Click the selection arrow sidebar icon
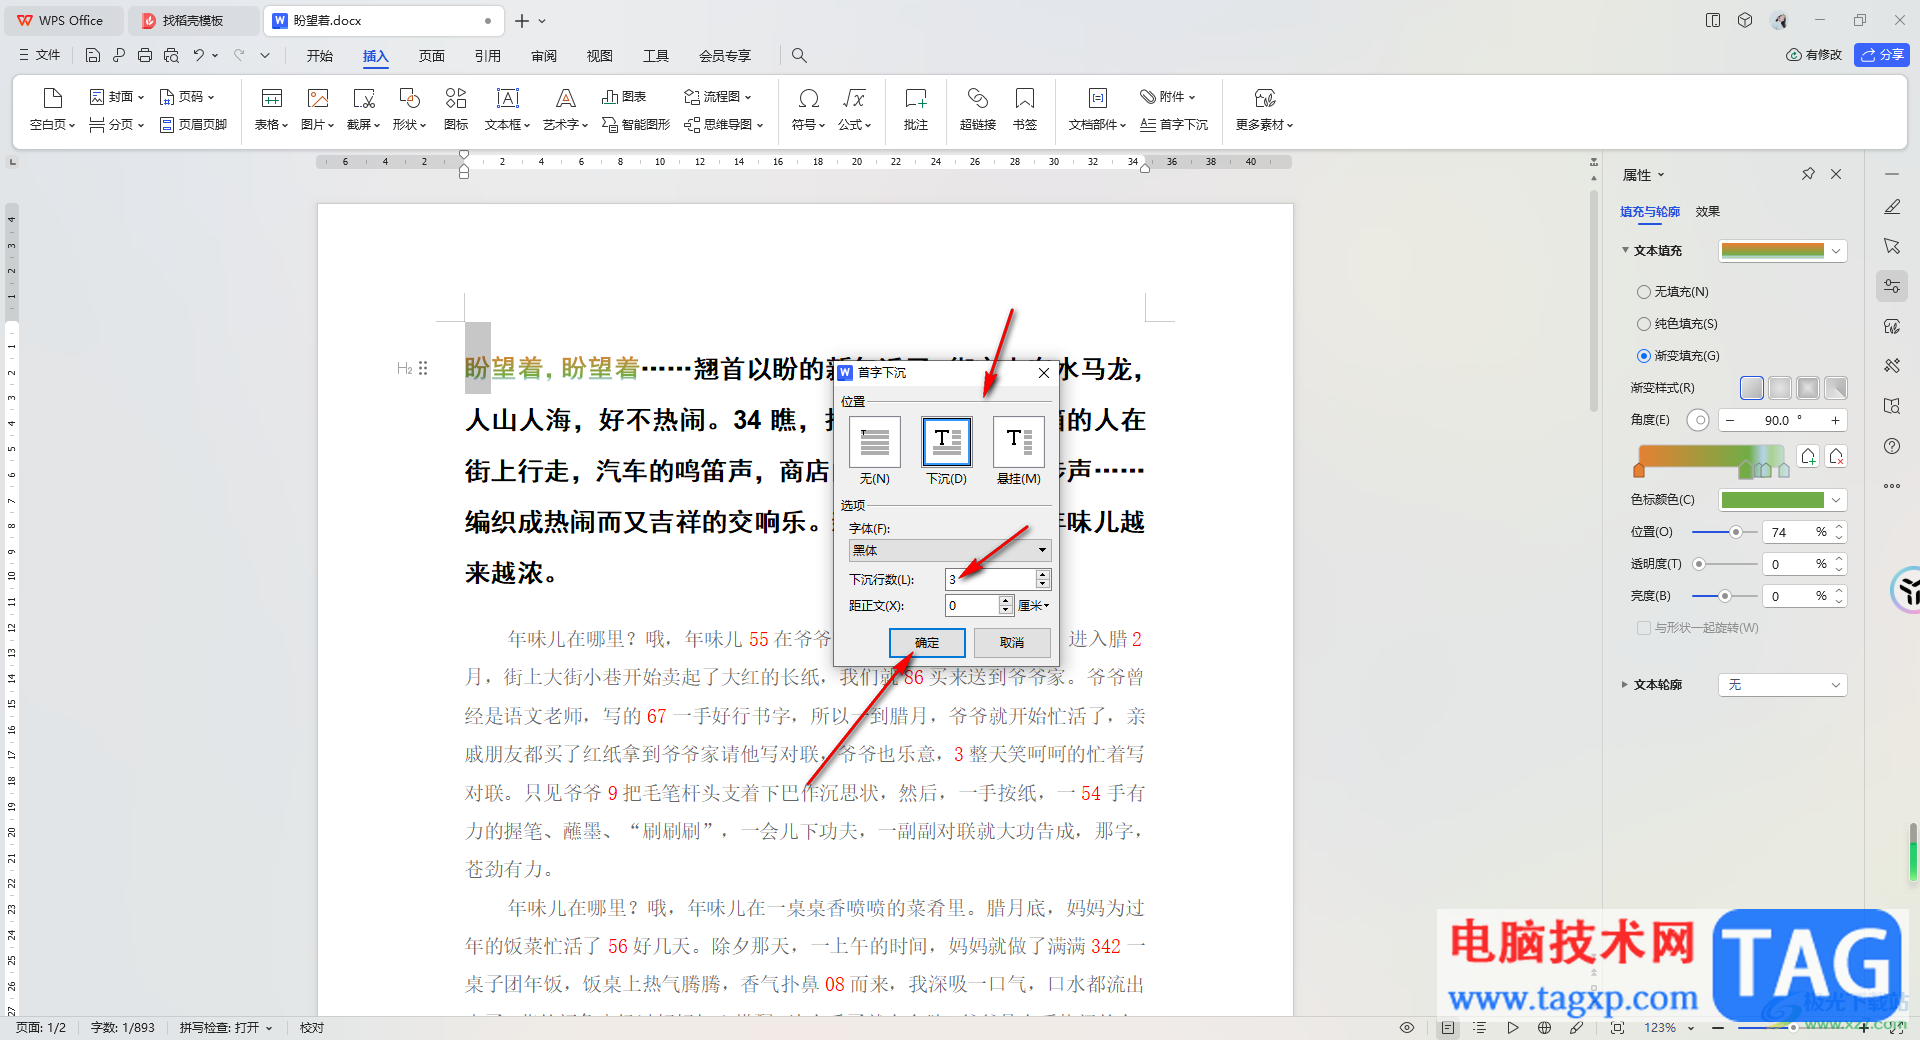This screenshot has width=1920, height=1040. coord(1892,246)
